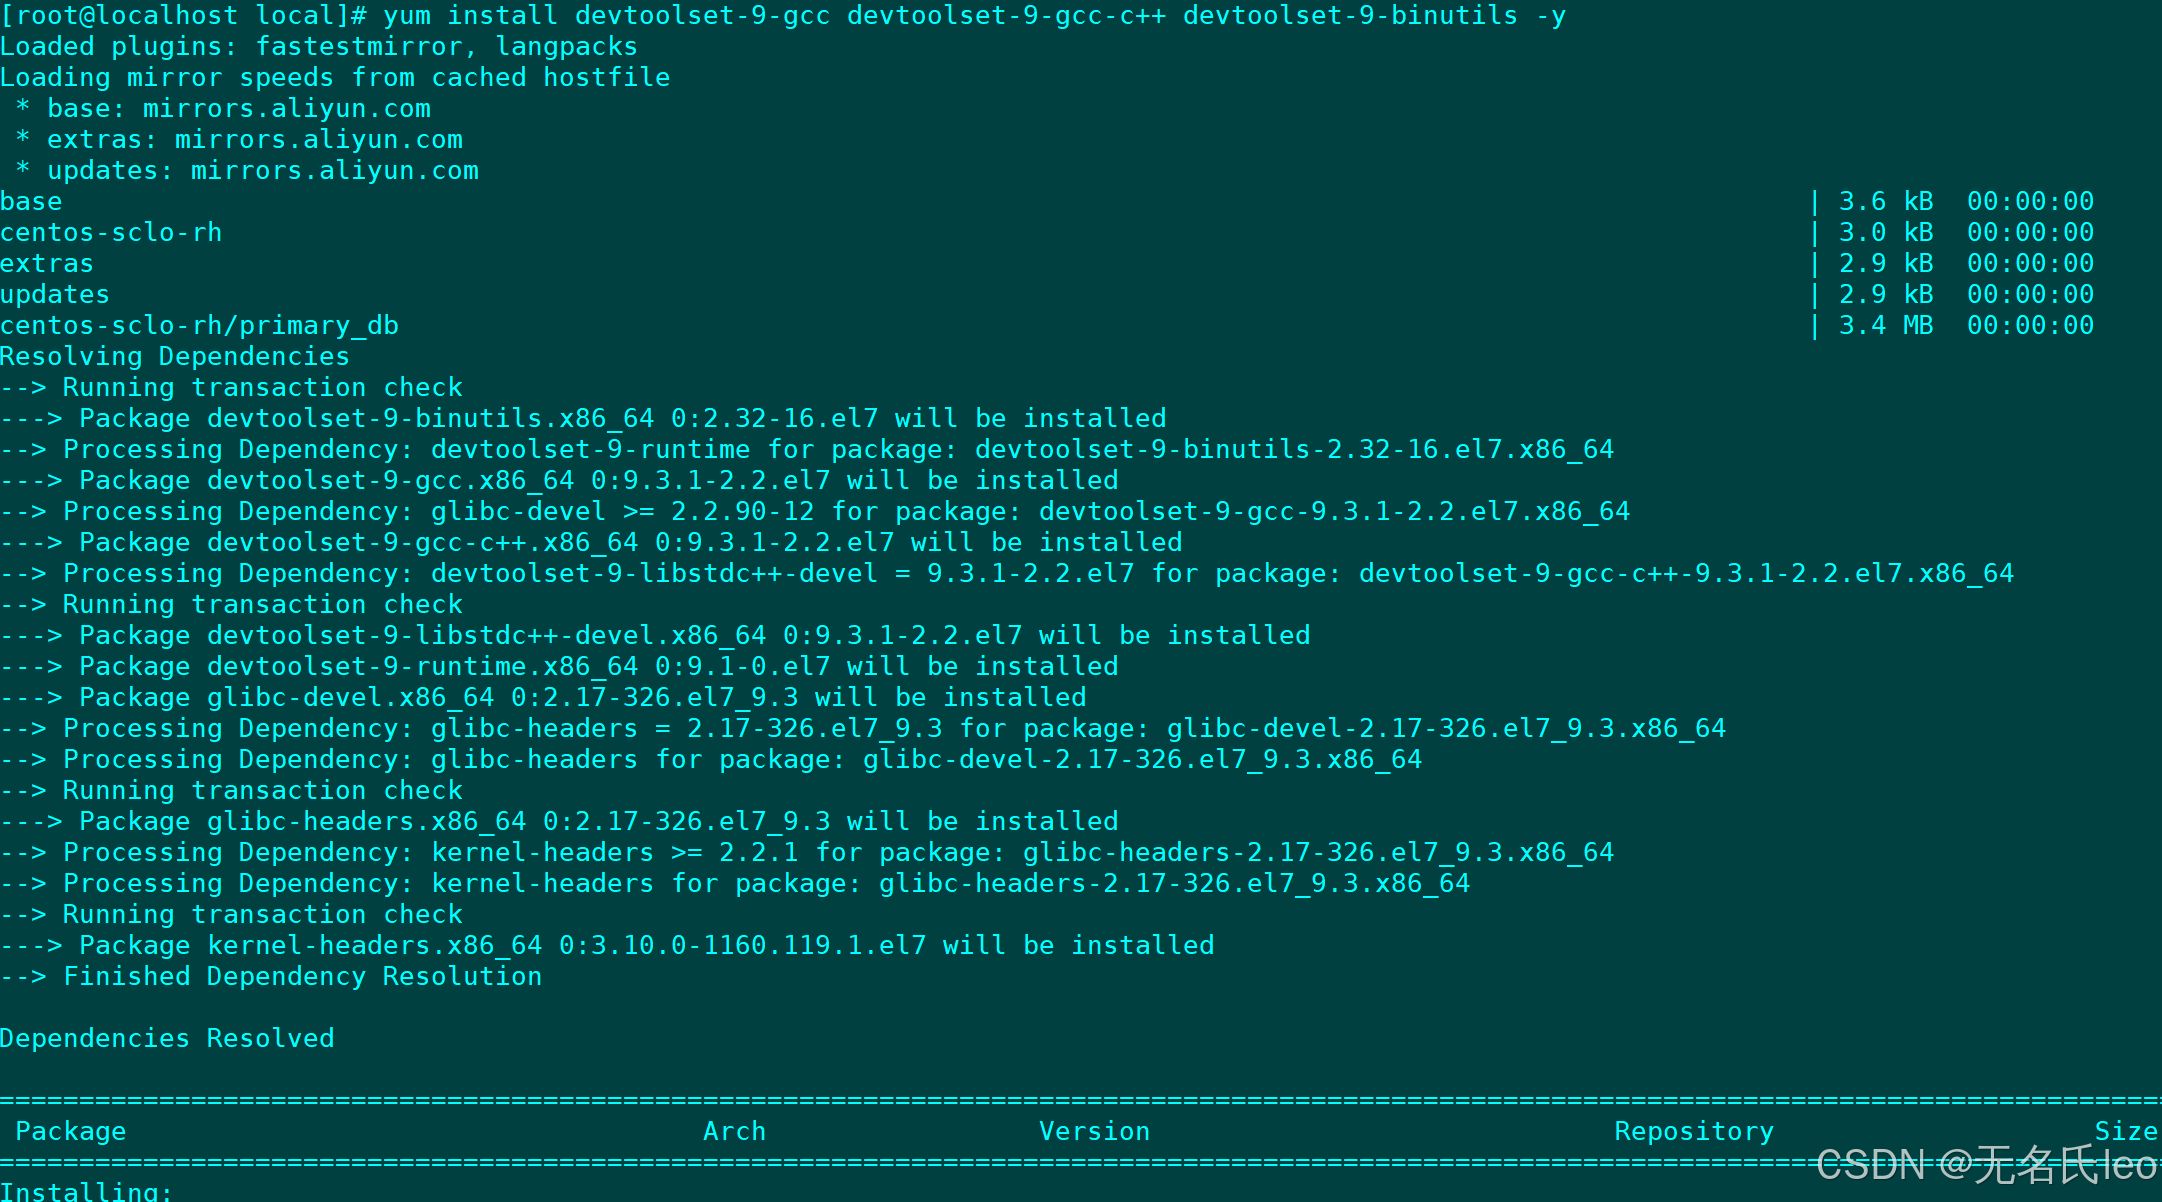
Task: Click the mirrors.aliyun.com extras mirror URL
Action: tap(317, 139)
